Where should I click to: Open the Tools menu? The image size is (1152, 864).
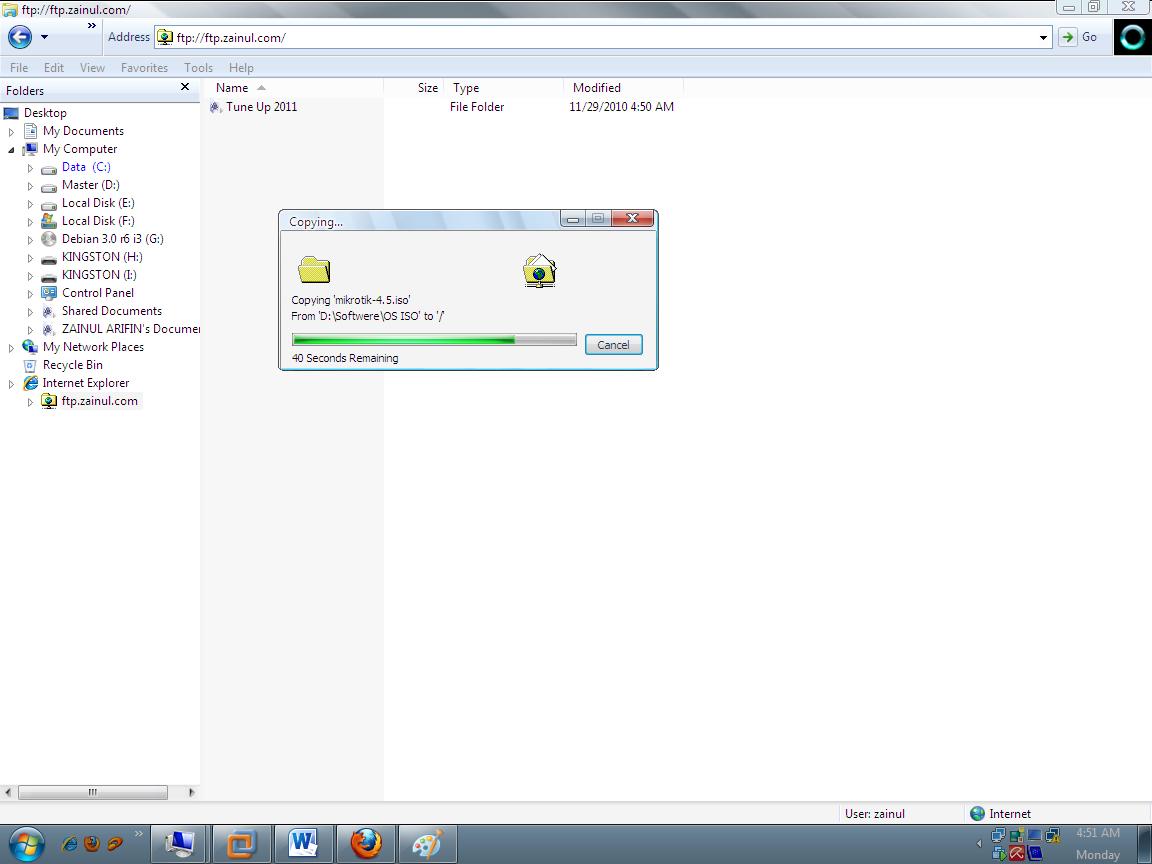pyautogui.click(x=198, y=68)
